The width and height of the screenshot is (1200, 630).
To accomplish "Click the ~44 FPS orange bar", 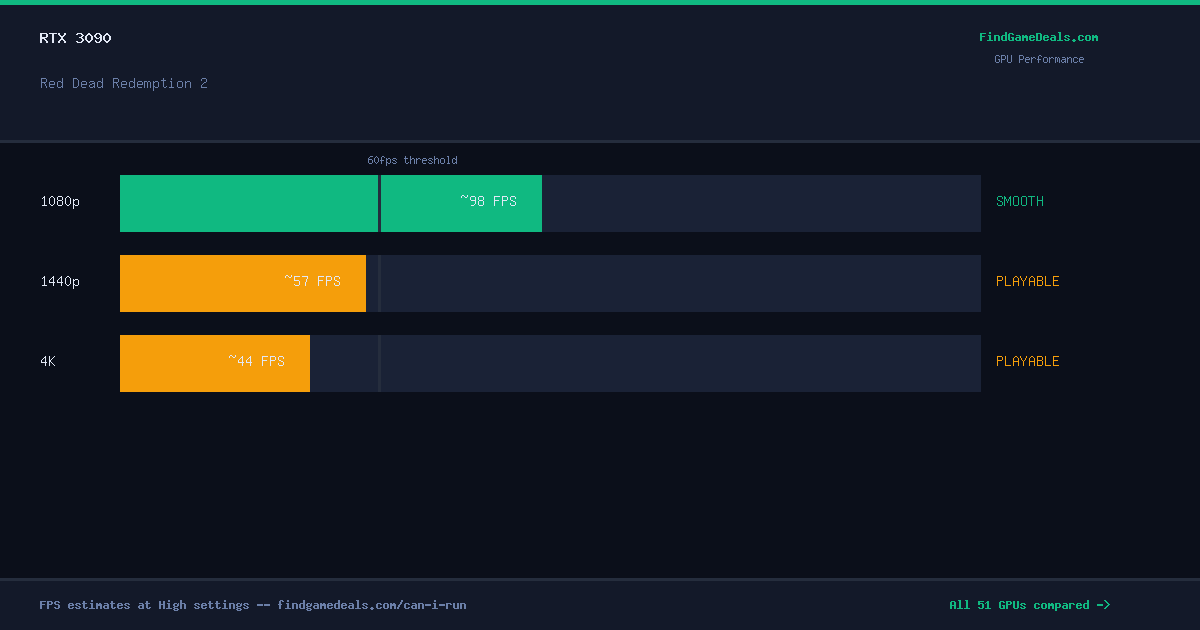I will 215,364.
